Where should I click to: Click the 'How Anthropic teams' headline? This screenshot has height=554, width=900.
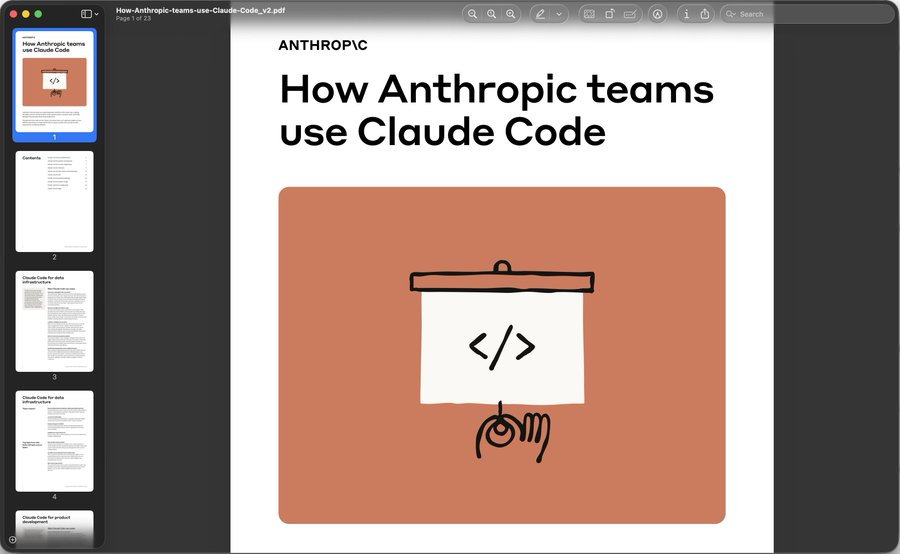click(497, 90)
